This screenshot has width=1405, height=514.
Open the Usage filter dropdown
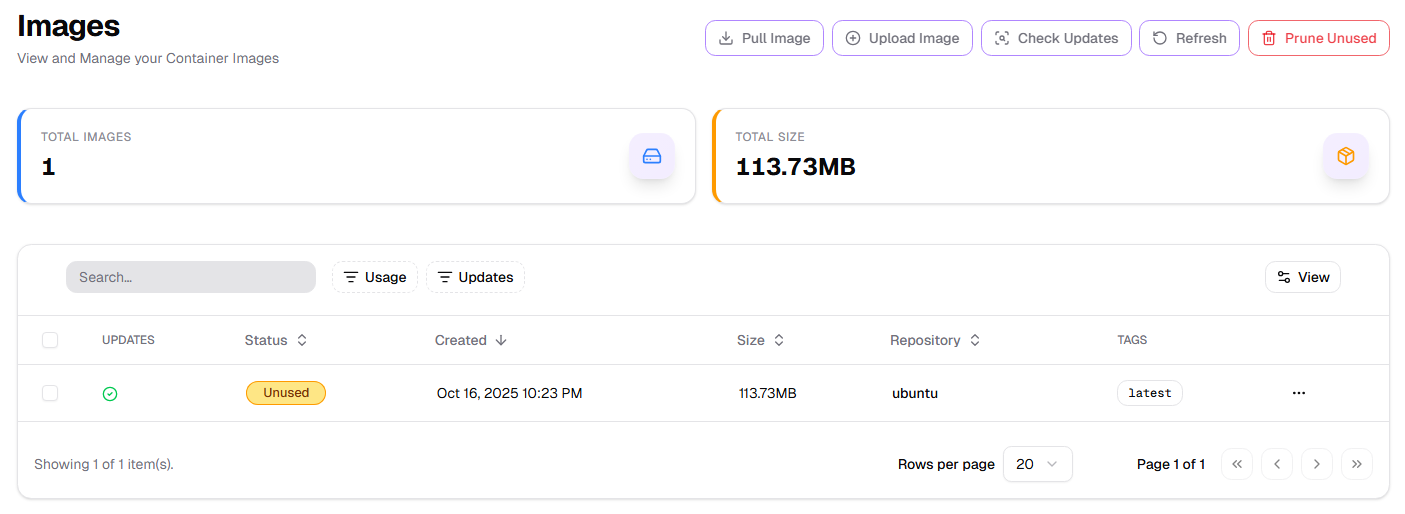[x=375, y=277]
